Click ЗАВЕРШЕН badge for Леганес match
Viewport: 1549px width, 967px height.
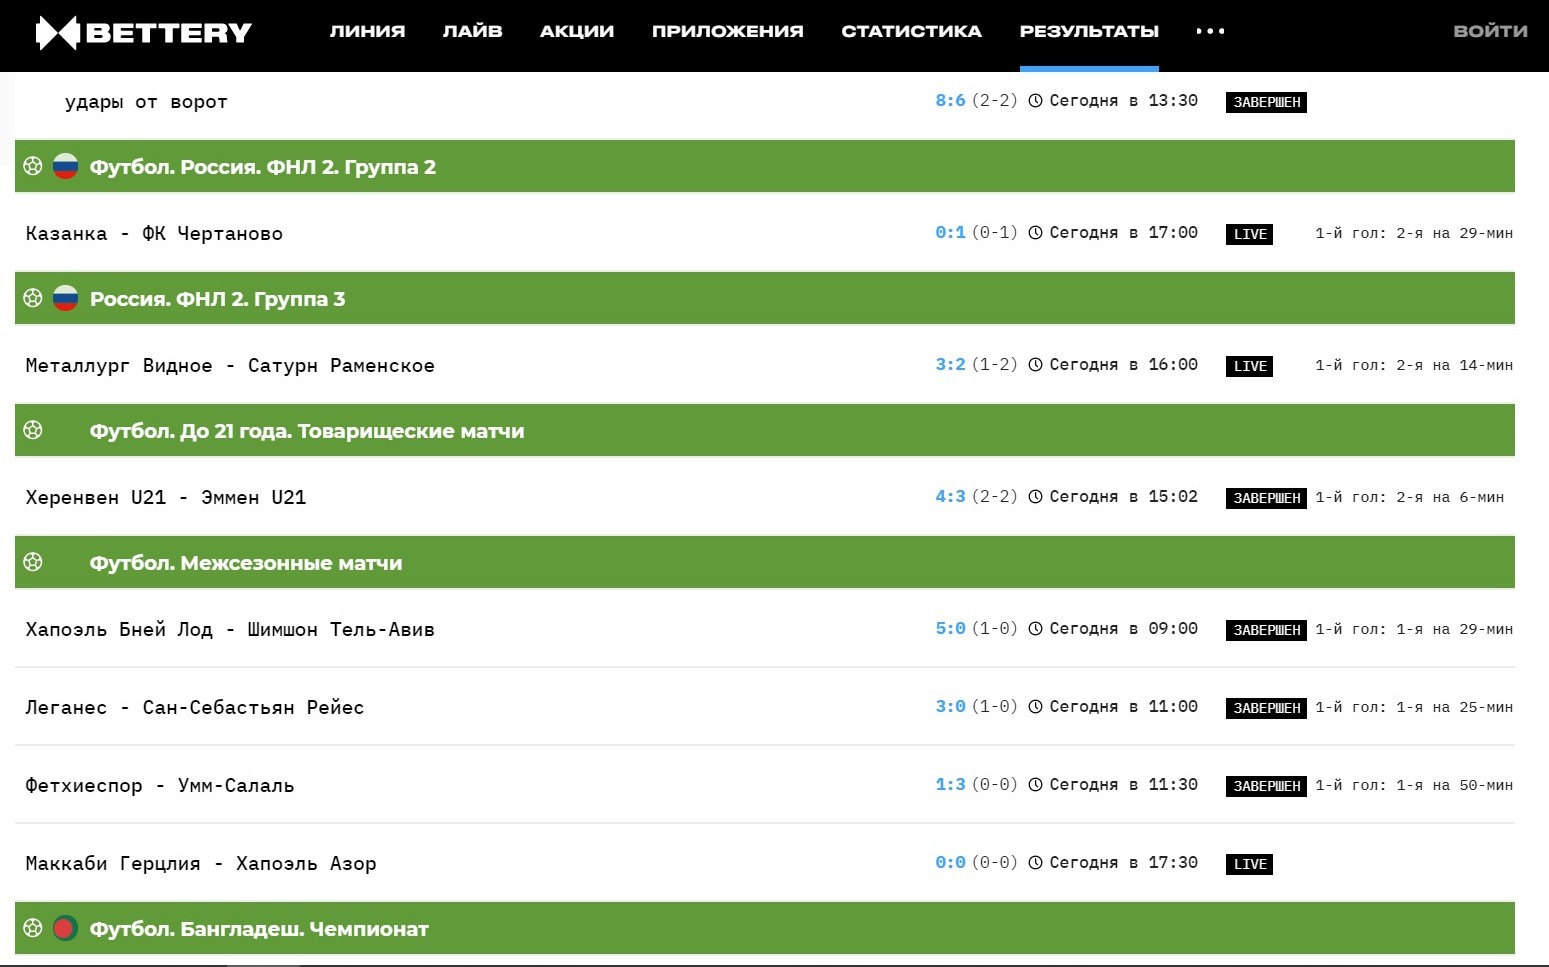coord(1266,708)
